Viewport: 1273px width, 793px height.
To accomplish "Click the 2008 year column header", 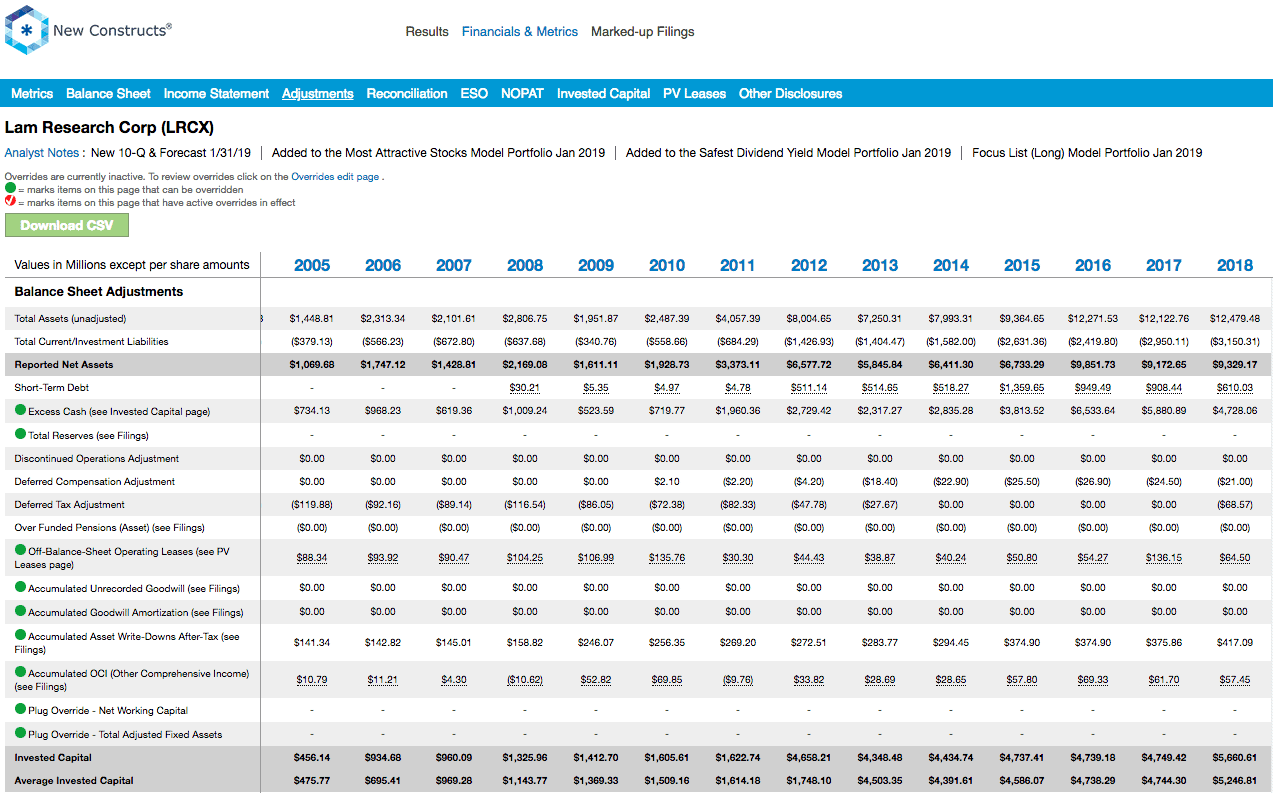I will [525, 265].
